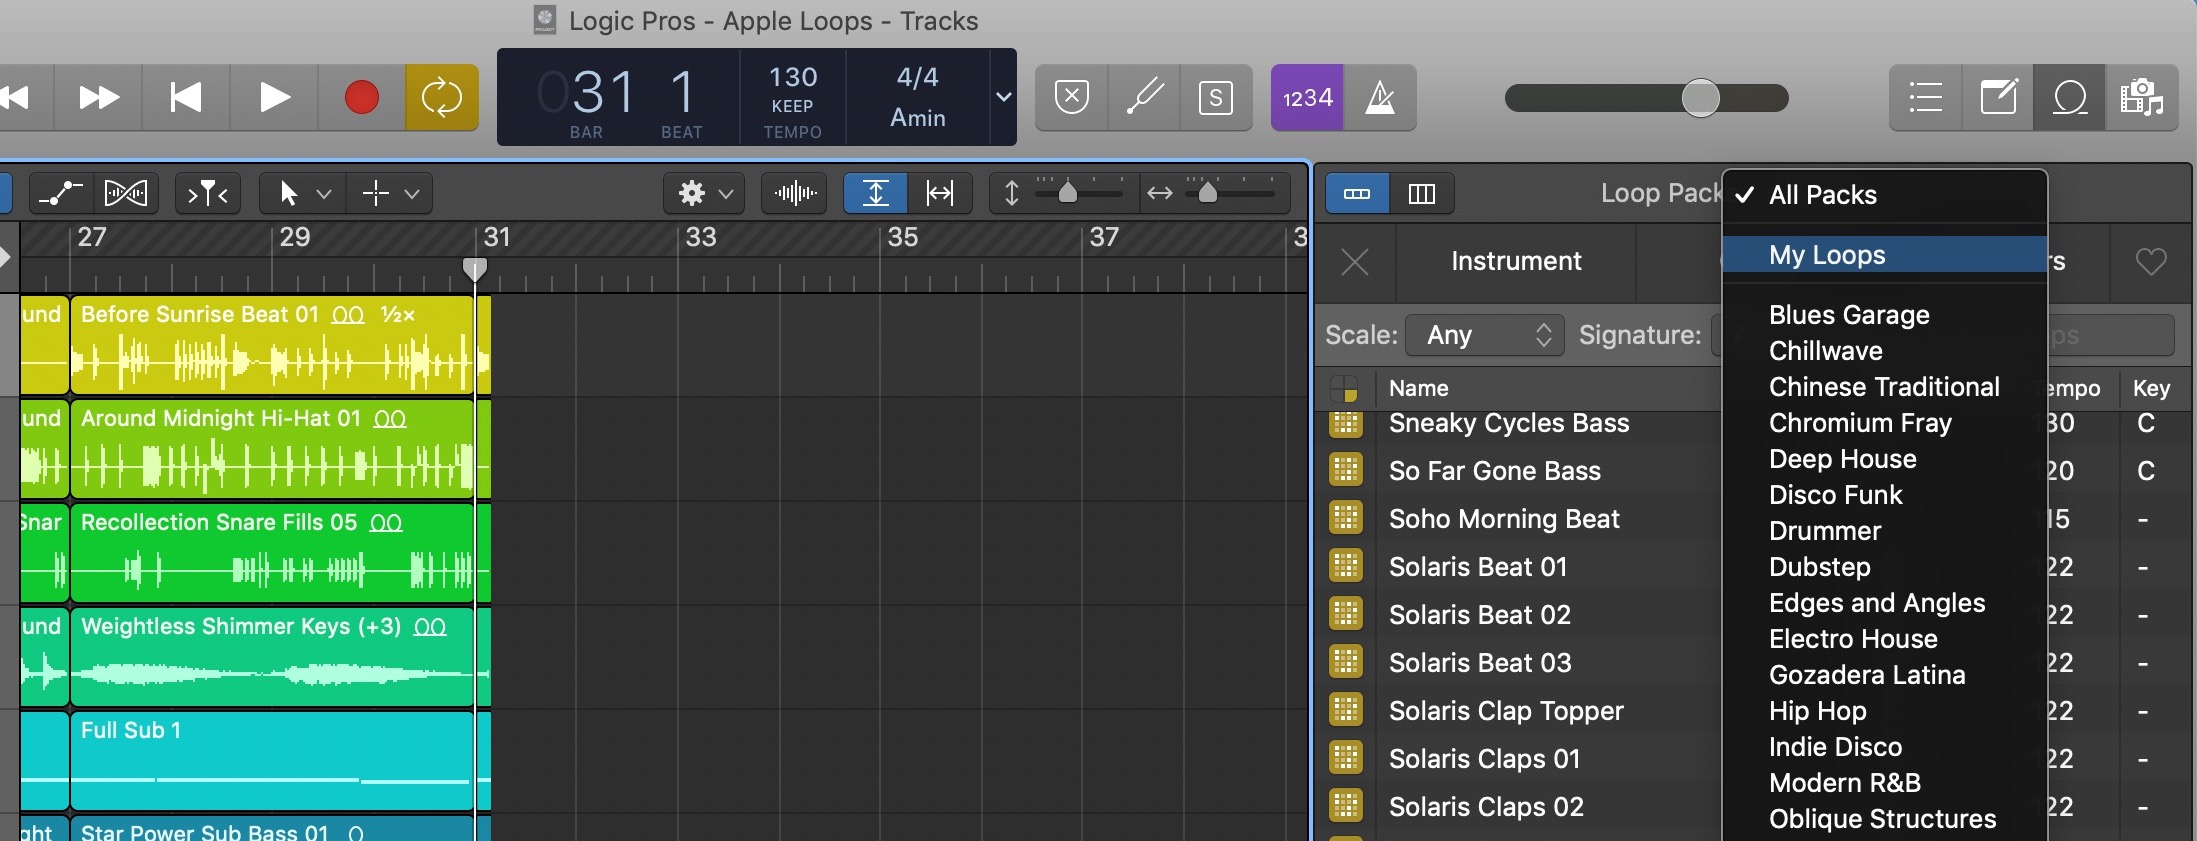Click the Instrument filter button
This screenshot has height=841, width=2197.
click(x=1515, y=262)
